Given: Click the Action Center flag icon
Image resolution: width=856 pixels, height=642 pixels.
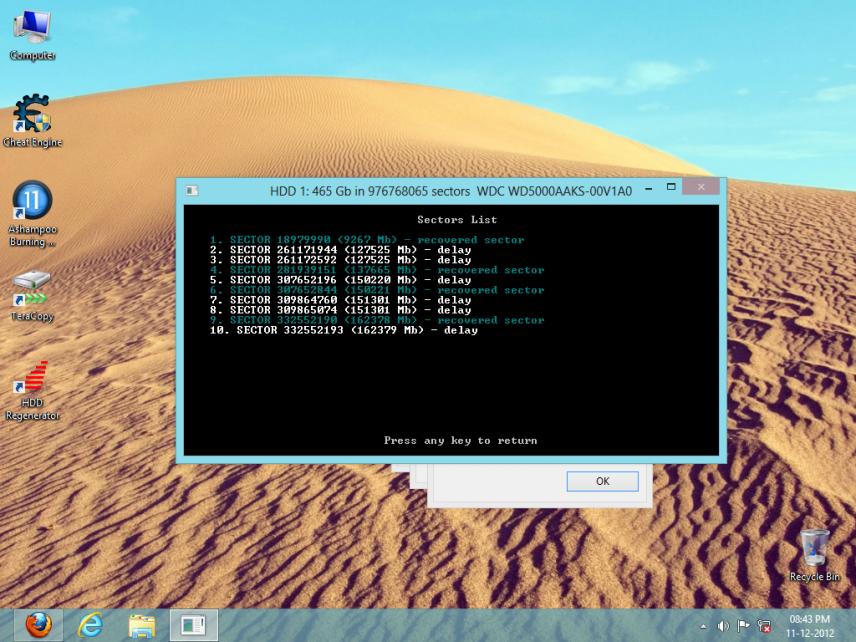Looking at the screenshot, I should 743,626.
